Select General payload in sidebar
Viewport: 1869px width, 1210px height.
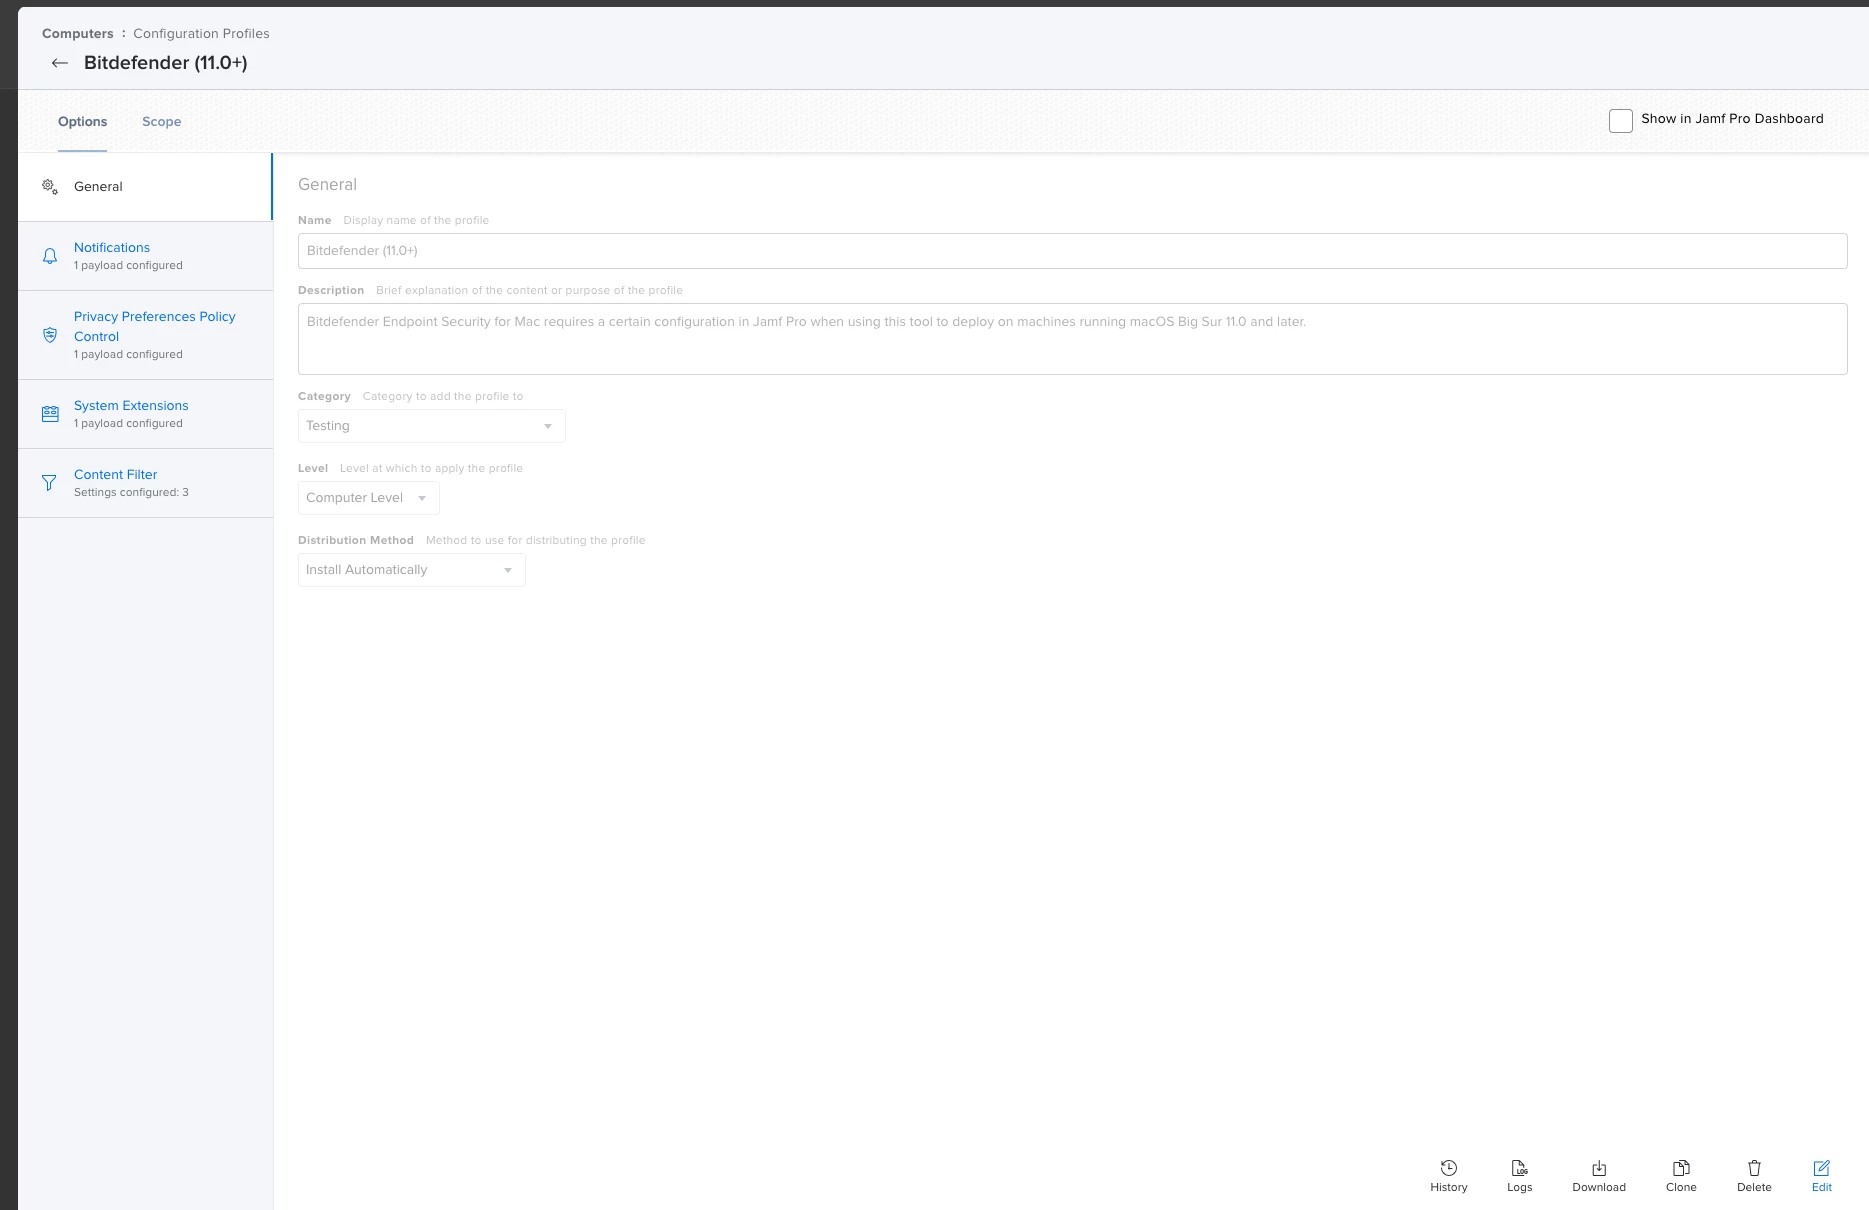(145, 187)
